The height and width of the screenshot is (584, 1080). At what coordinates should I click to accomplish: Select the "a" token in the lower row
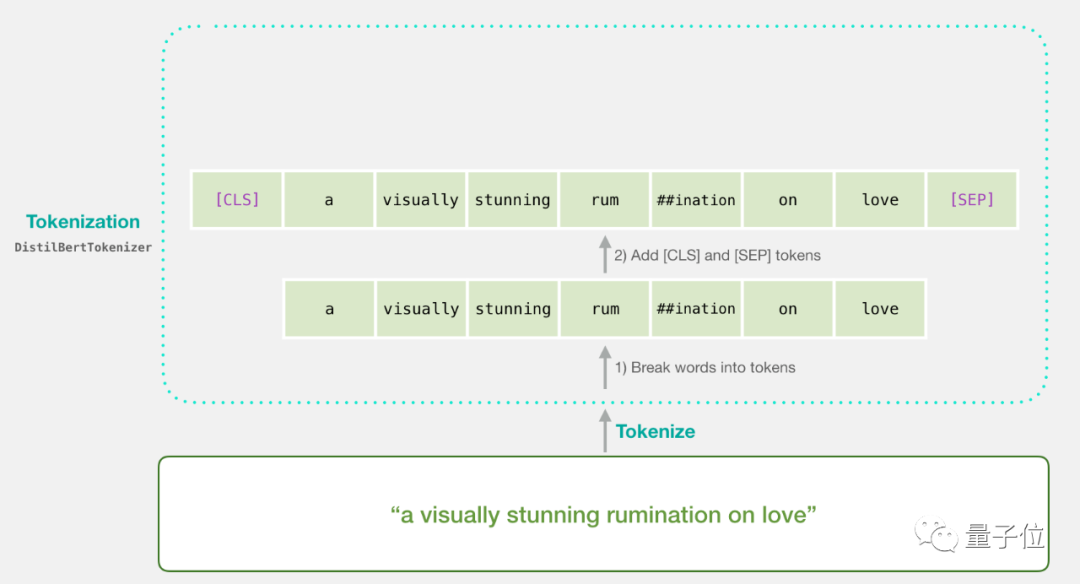[x=329, y=309]
